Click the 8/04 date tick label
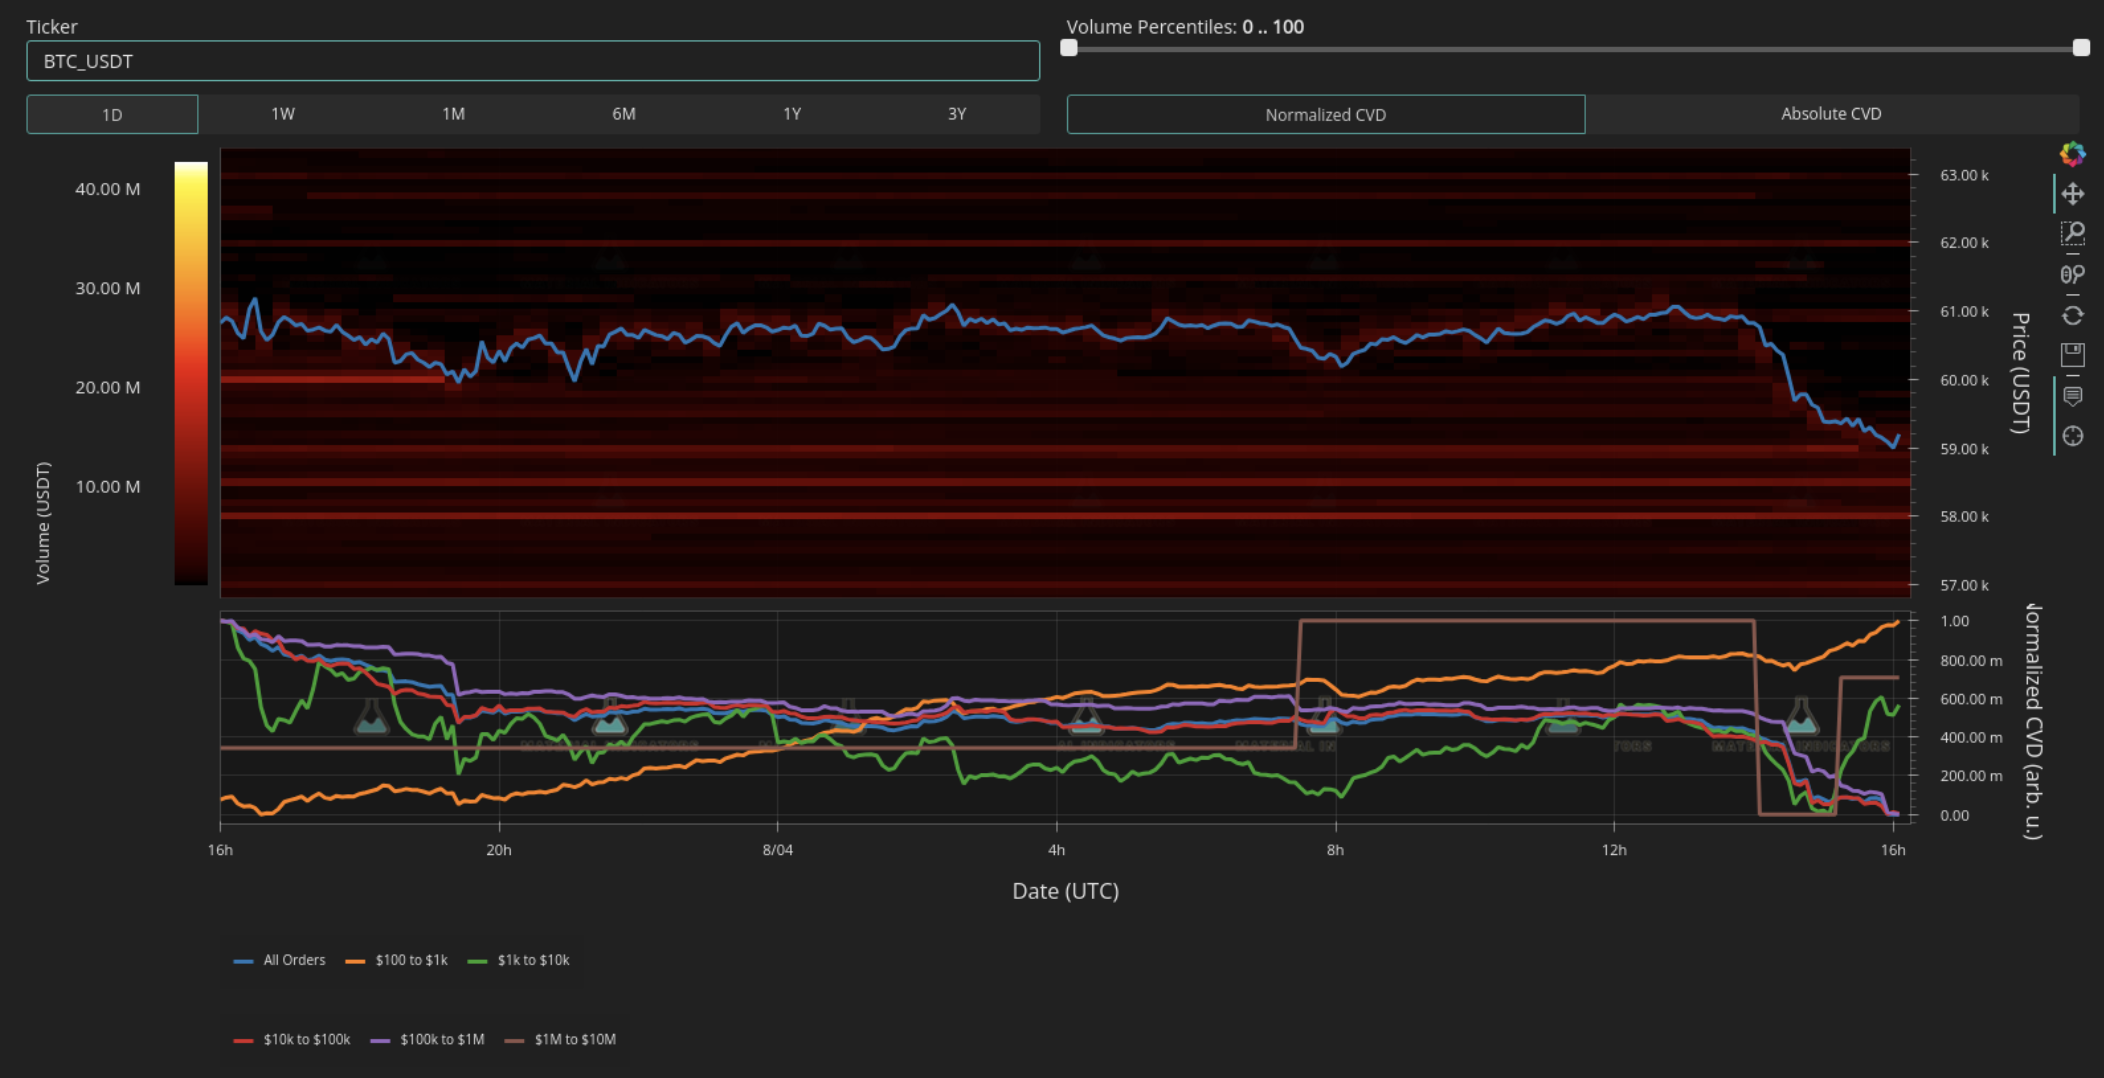 pos(777,850)
